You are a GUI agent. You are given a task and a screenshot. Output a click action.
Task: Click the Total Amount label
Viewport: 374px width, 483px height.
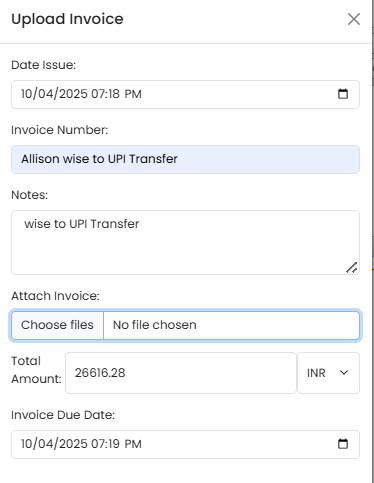[x=36, y=370]
